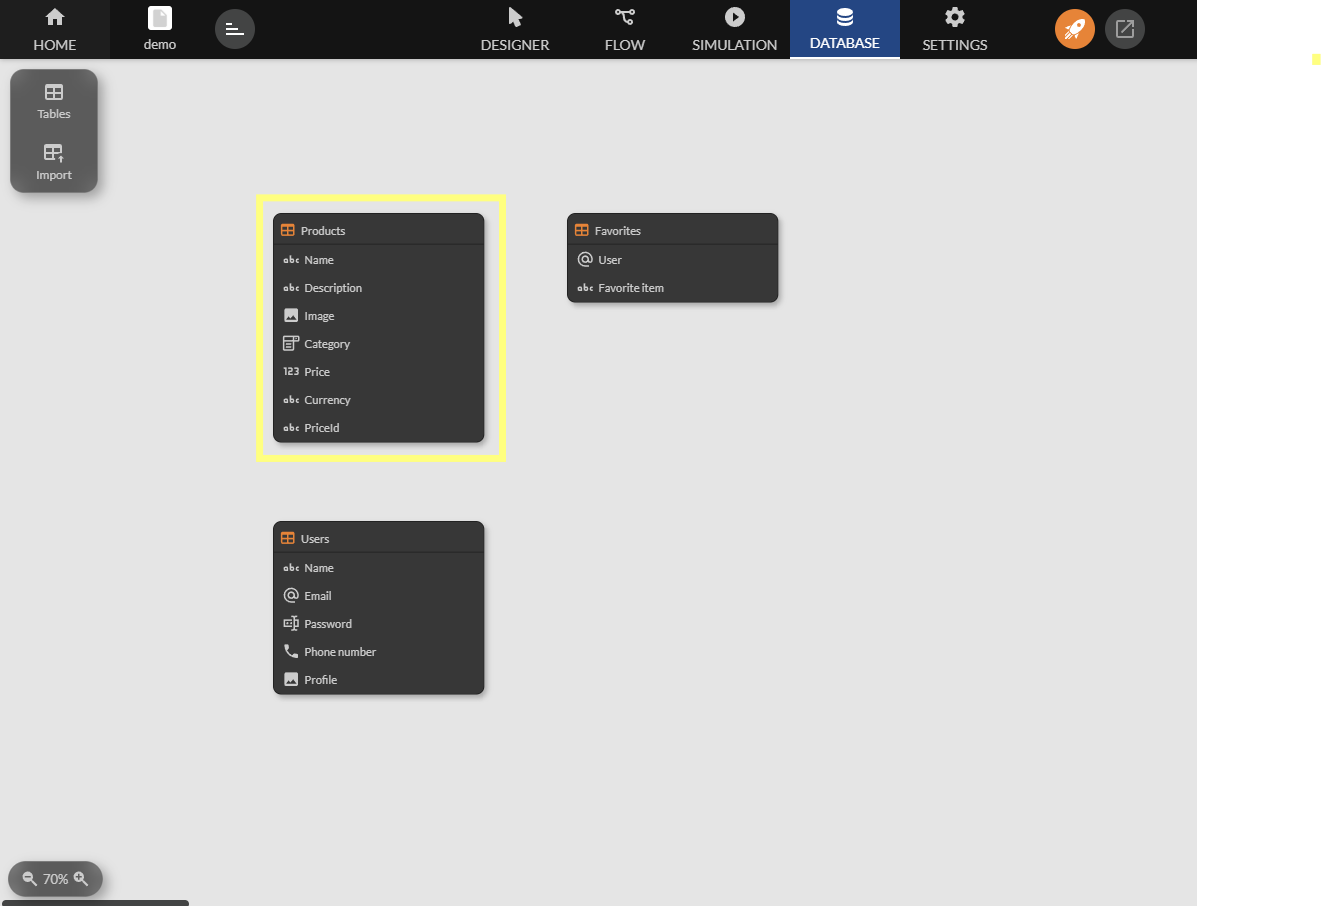The image size is (1321, 906).
Task: Select the Favorite item field
Action: click(673, 288)
